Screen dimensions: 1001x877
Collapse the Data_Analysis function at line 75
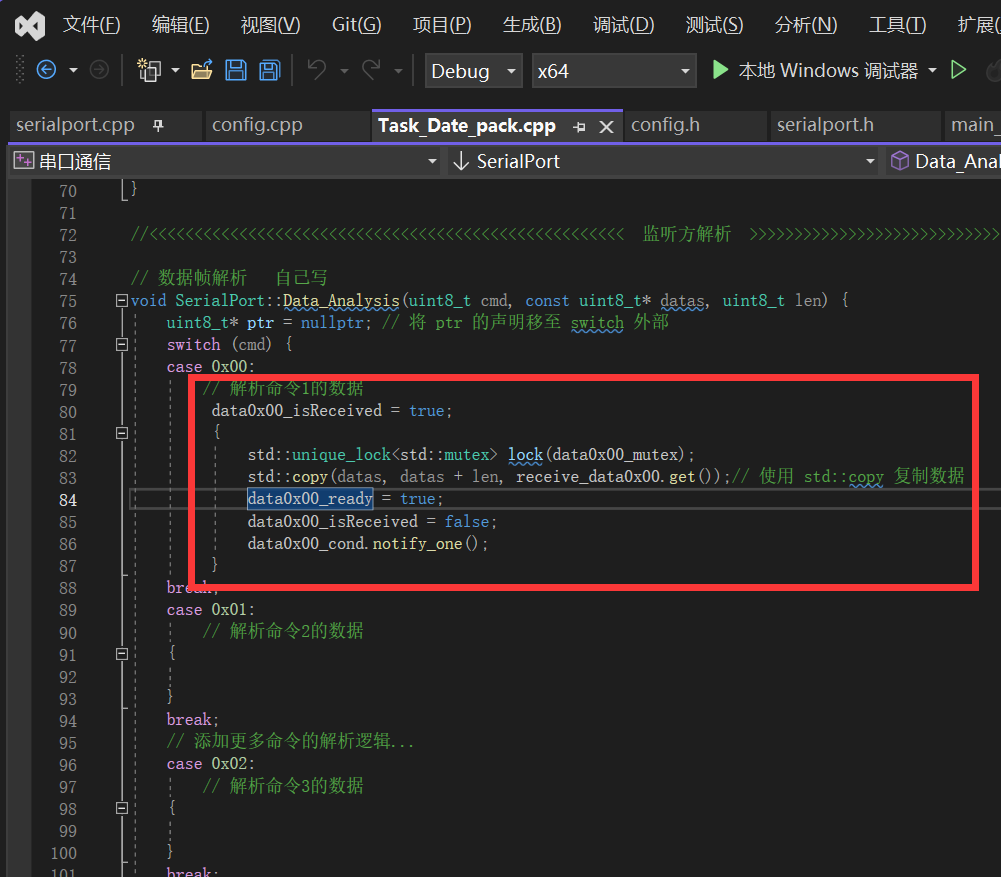pyautogui.click(x=121, y=300)
